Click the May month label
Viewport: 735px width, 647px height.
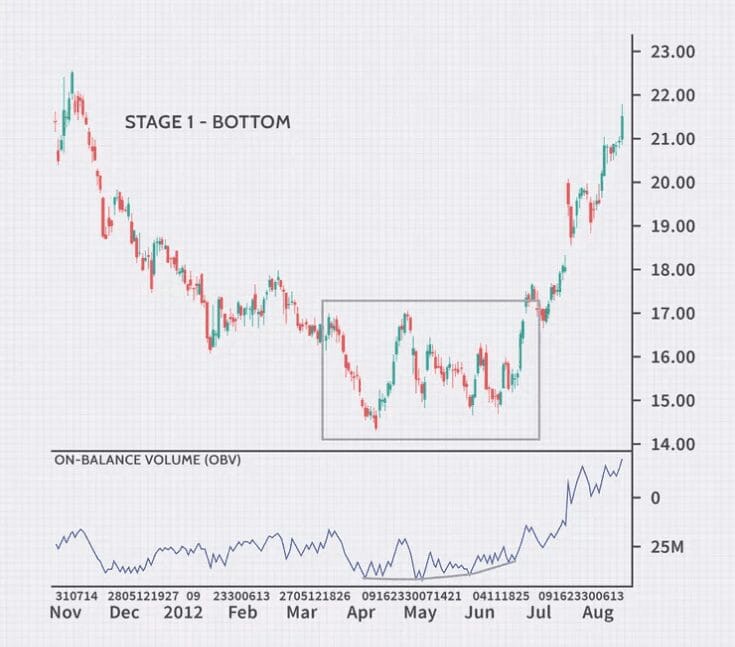420,613
